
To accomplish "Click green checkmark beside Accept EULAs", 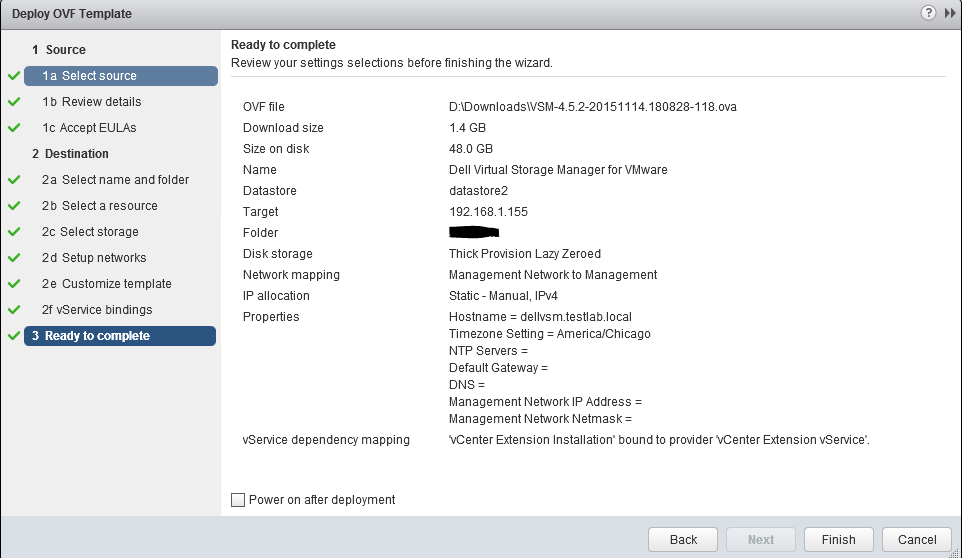I will point(13,128).
